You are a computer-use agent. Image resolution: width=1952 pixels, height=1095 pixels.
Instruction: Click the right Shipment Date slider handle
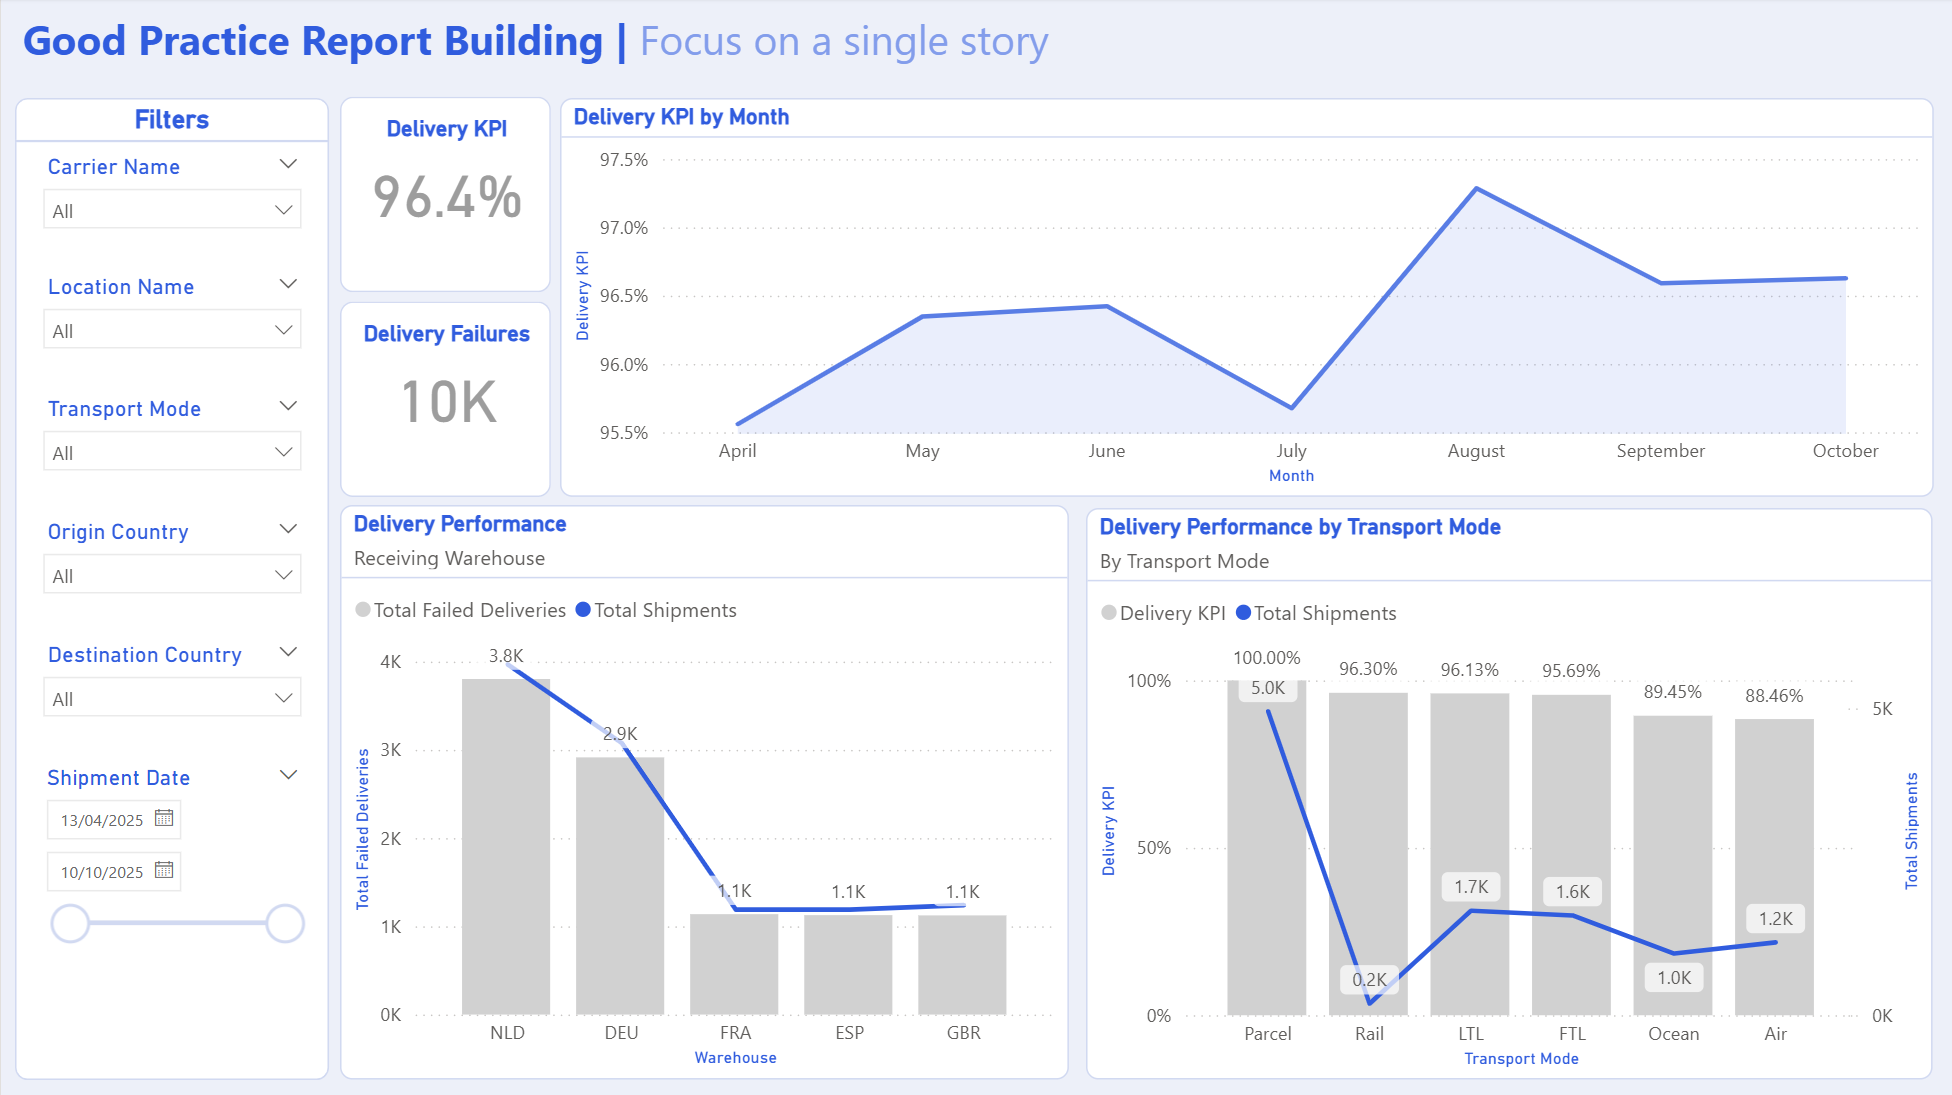click(x=285, y=923)
